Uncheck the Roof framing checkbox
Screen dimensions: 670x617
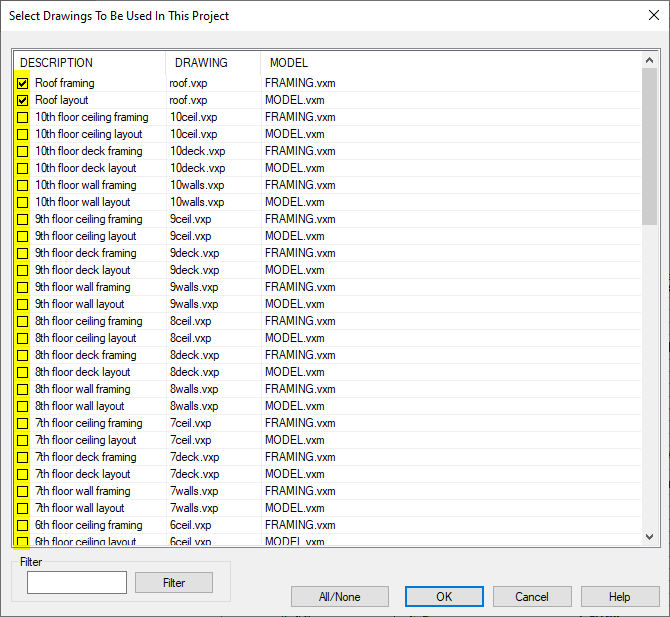tap(22, 84)
